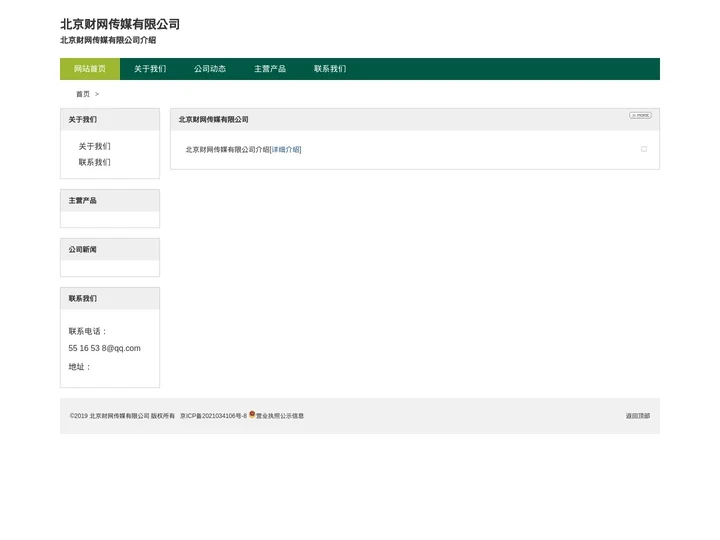Click the 北京财网传媒有限公司 heading of the content panel

tap(214, 119)
